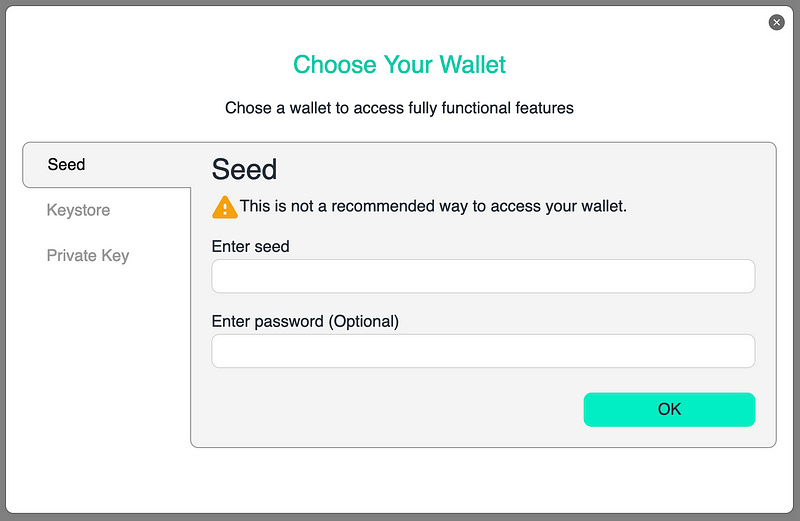Click the not recommended warning message
The width and height of the screenshot is (800, 521).
click(x=433, y=206)
